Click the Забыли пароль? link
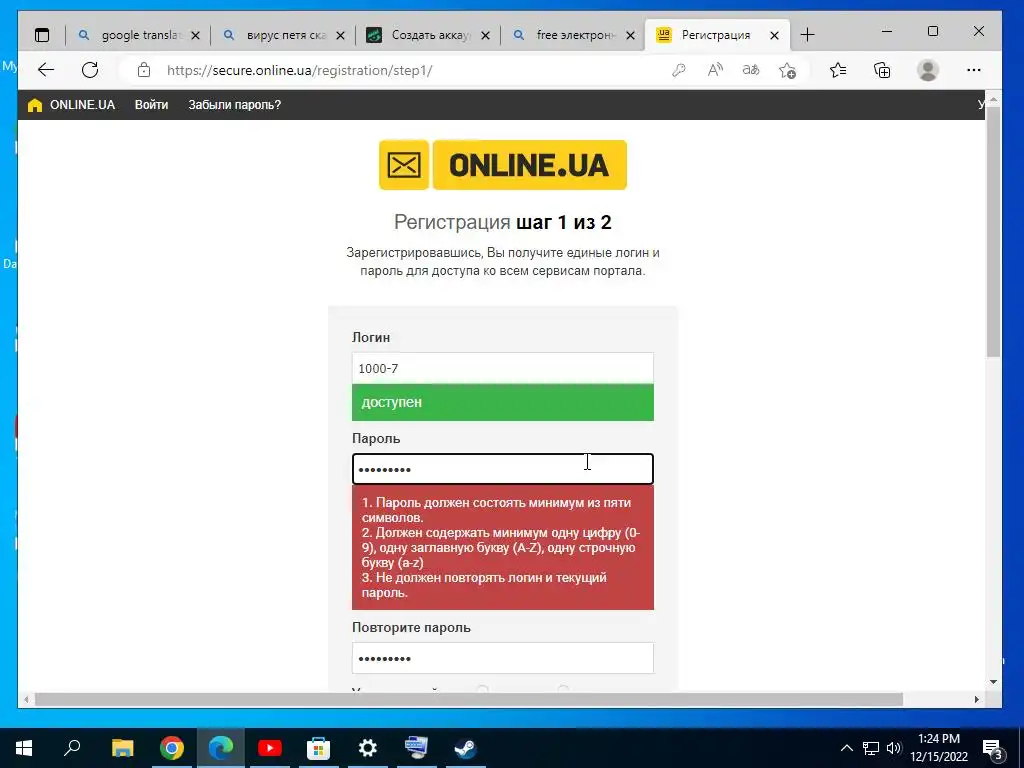This screenshot has height=768, width=1024. [x=234, y=105]
